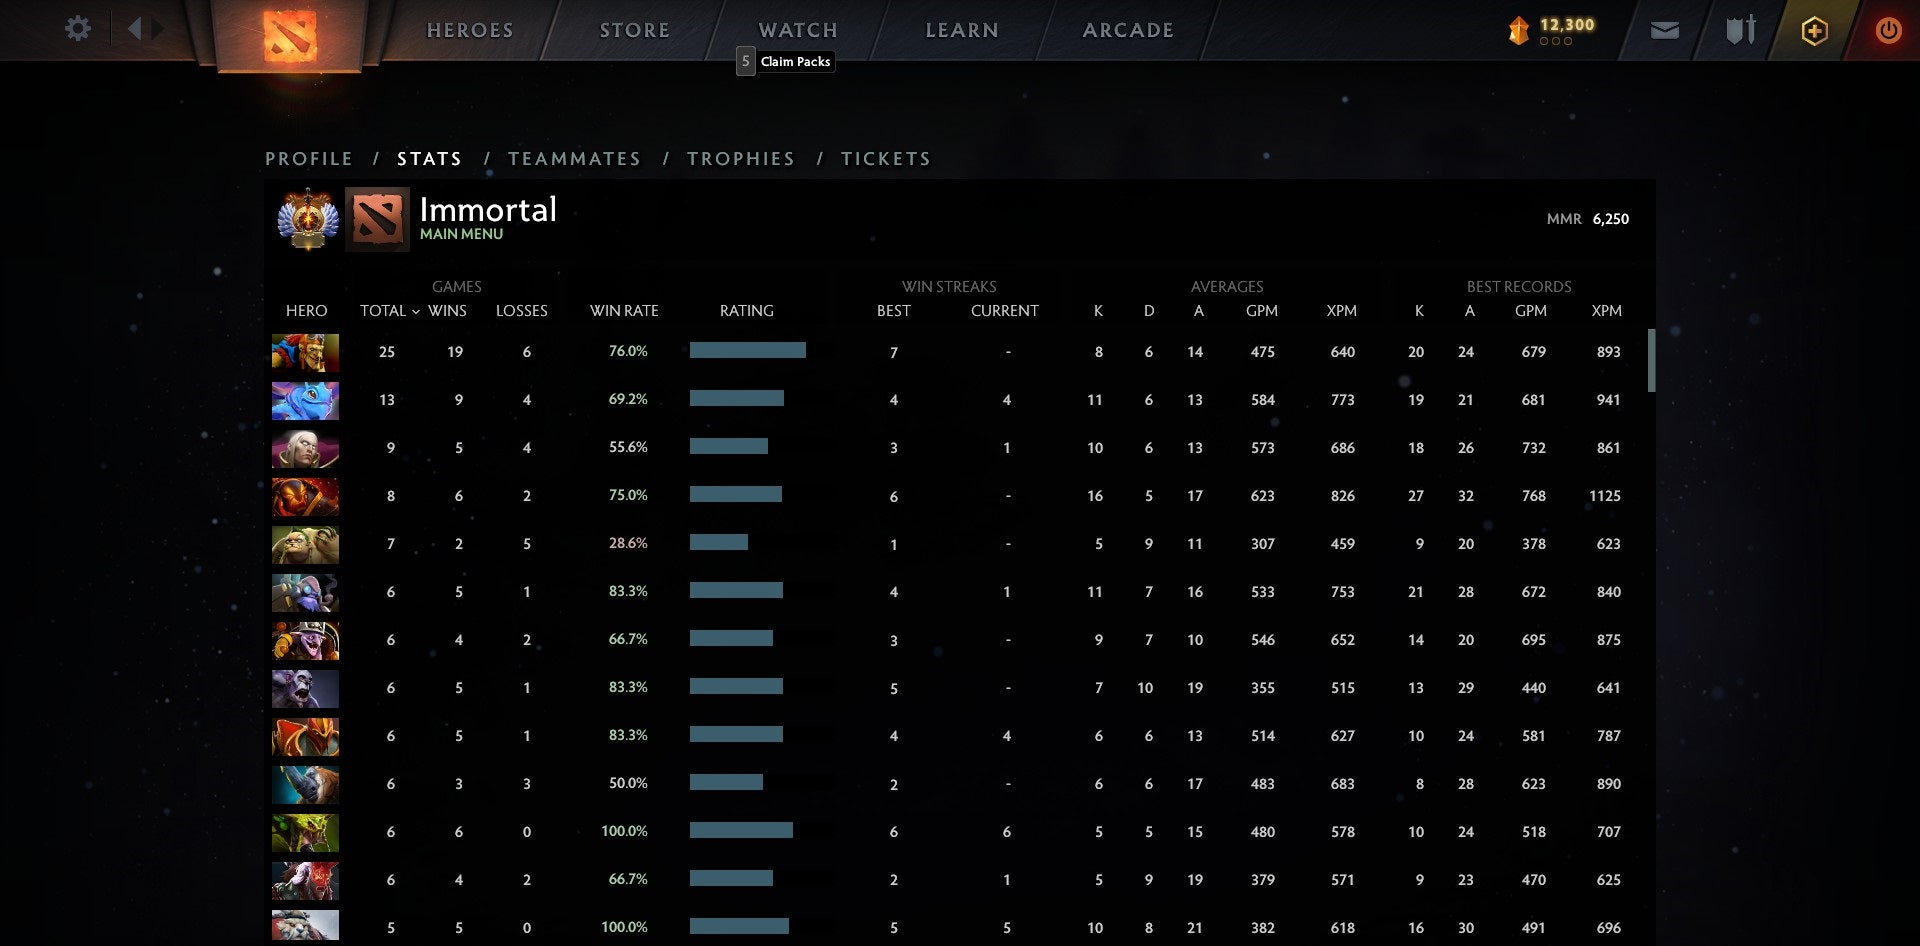
Task: Open Dota Plus via the hexagonal plus icon
Action: [1814, 30]
